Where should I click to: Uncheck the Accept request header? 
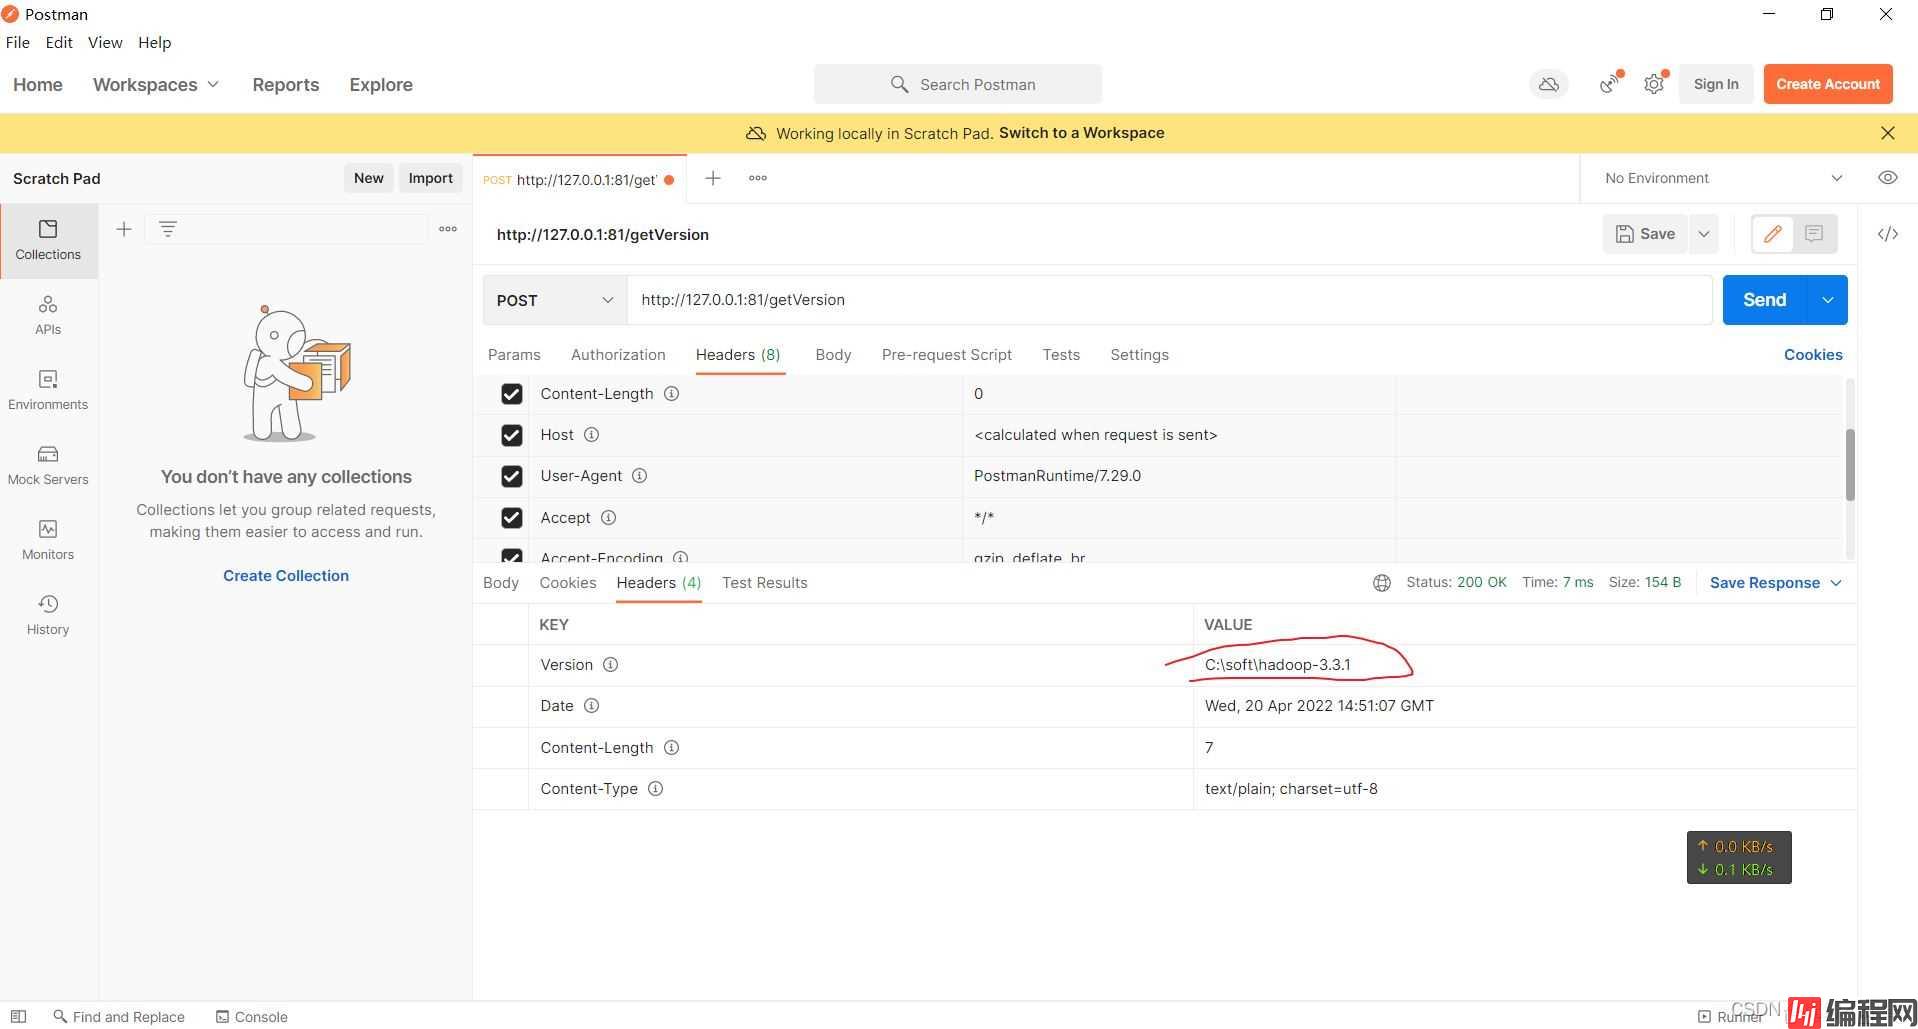click(x=512, y=518)
